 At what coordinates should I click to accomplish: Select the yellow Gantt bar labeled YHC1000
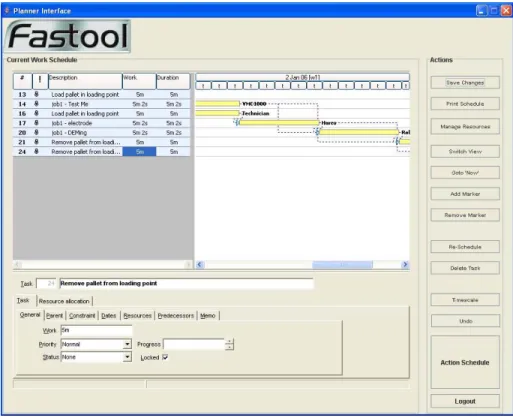217,104
